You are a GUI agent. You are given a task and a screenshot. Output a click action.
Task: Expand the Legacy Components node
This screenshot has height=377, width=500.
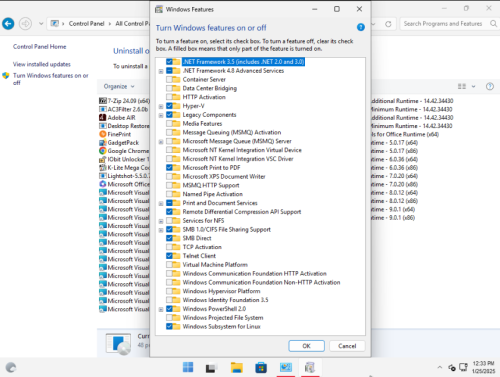click(x=161, y=115)
